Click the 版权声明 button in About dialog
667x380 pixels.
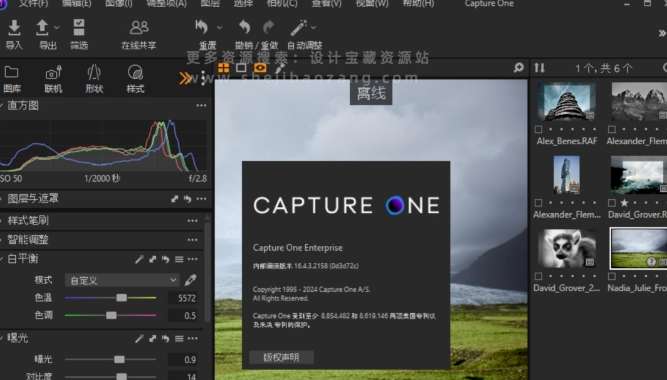click(282, 357)
